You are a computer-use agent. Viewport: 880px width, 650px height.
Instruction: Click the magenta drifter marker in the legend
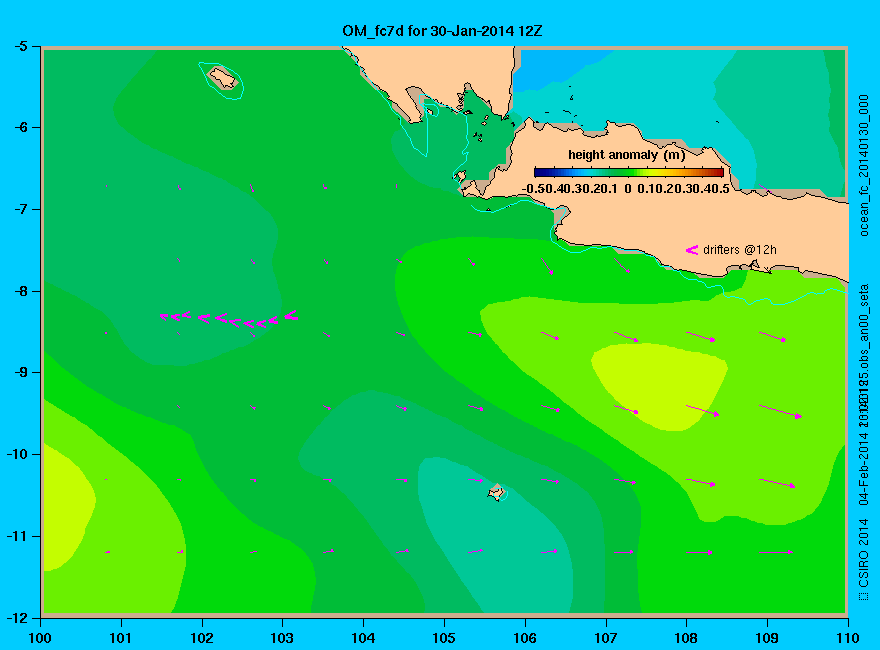coord(692,250)
